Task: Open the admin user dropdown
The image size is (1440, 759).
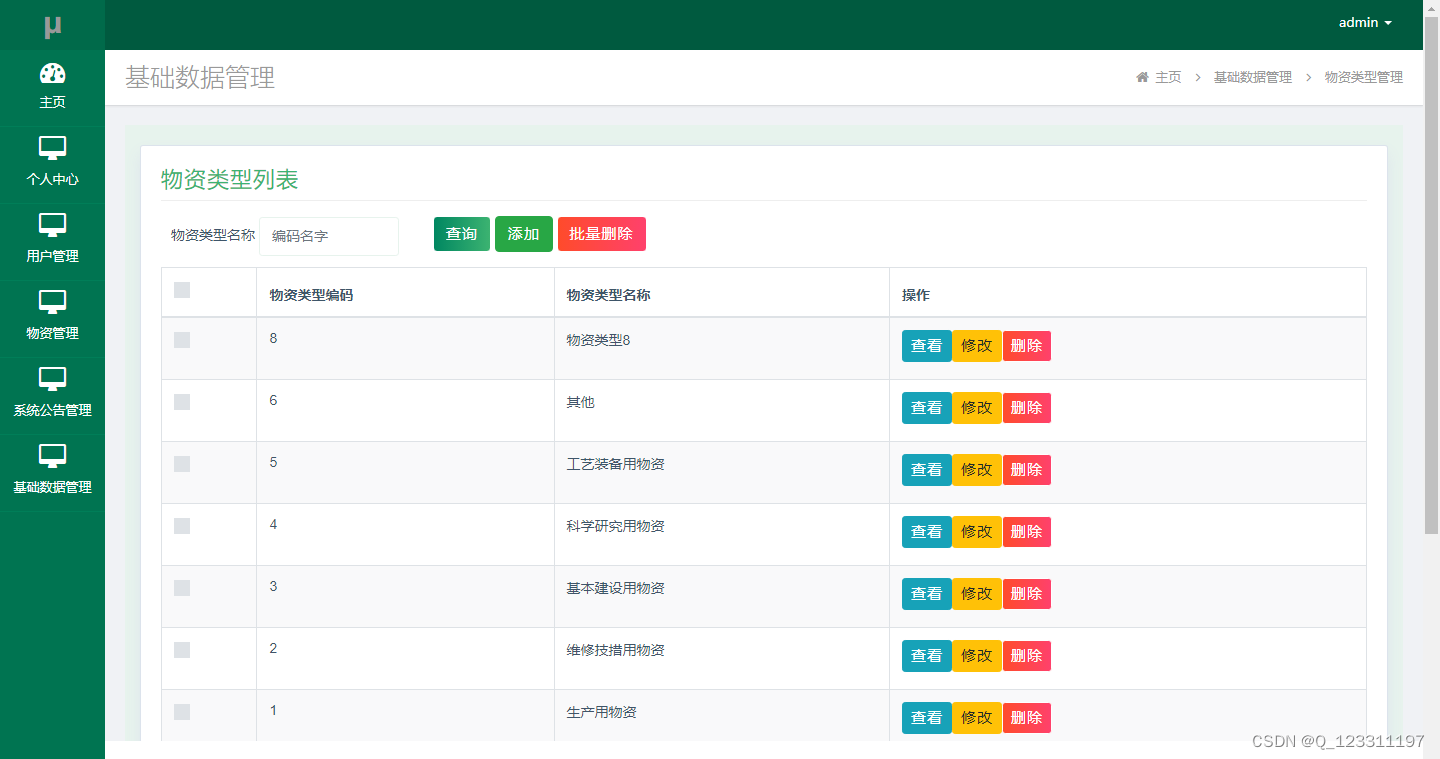Action: pos(1365,22)
